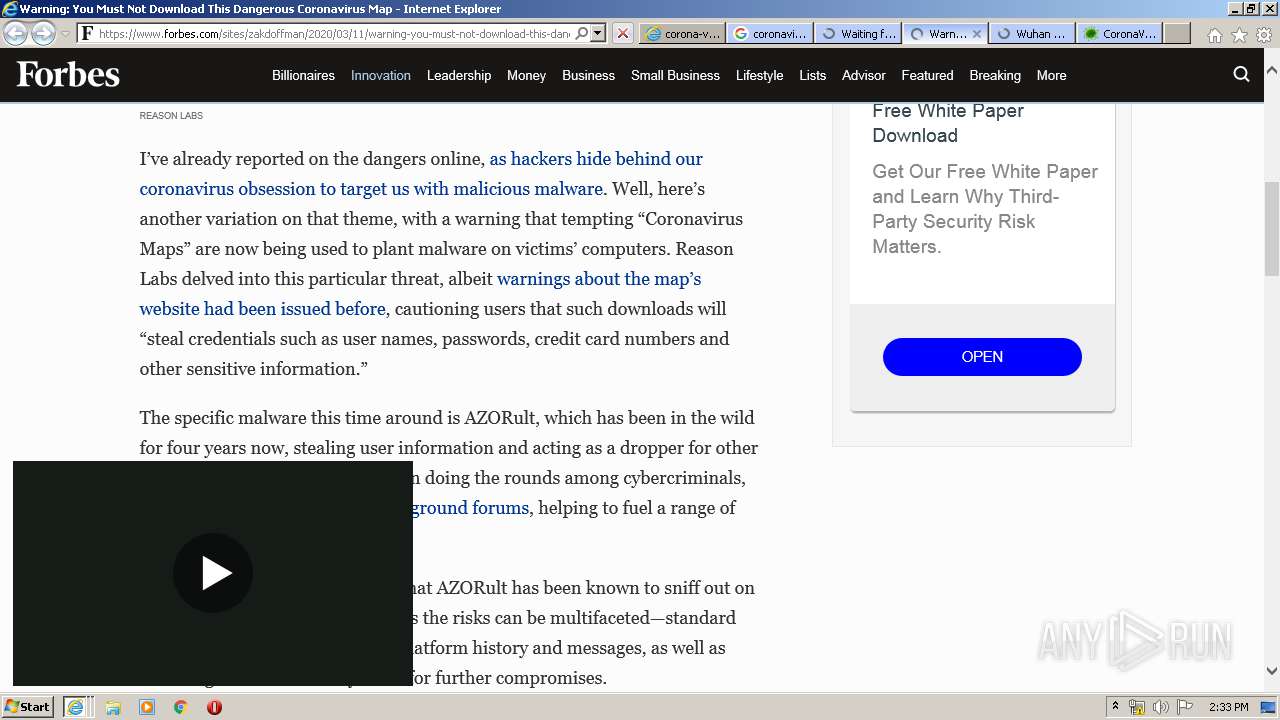Close the Warn... tab

click(977, 33)
